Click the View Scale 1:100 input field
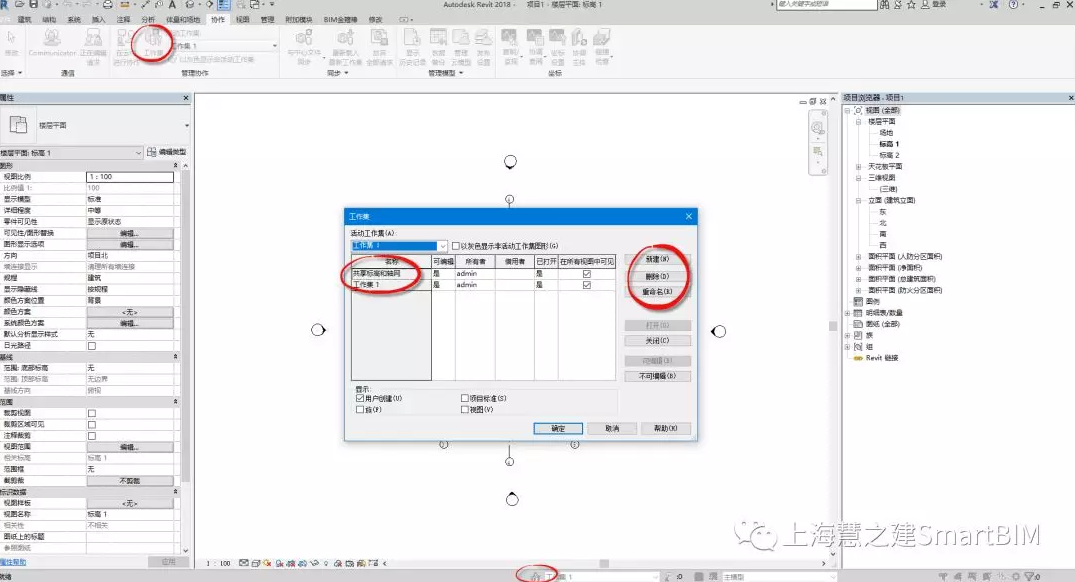Viewport: 1075px width, 582px height. (130, 177)
